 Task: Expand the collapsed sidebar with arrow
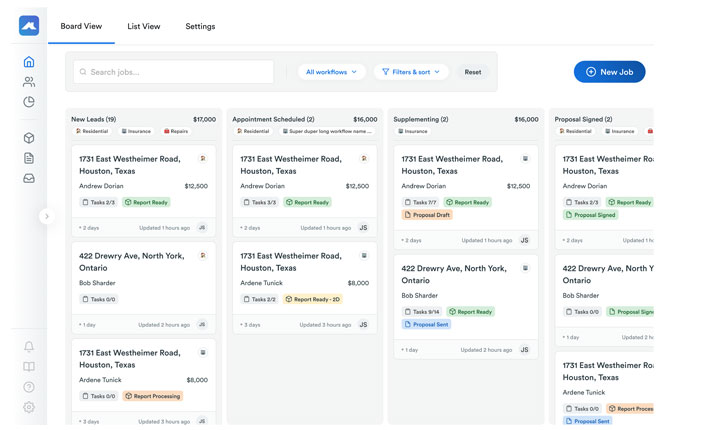pos(46,216)
